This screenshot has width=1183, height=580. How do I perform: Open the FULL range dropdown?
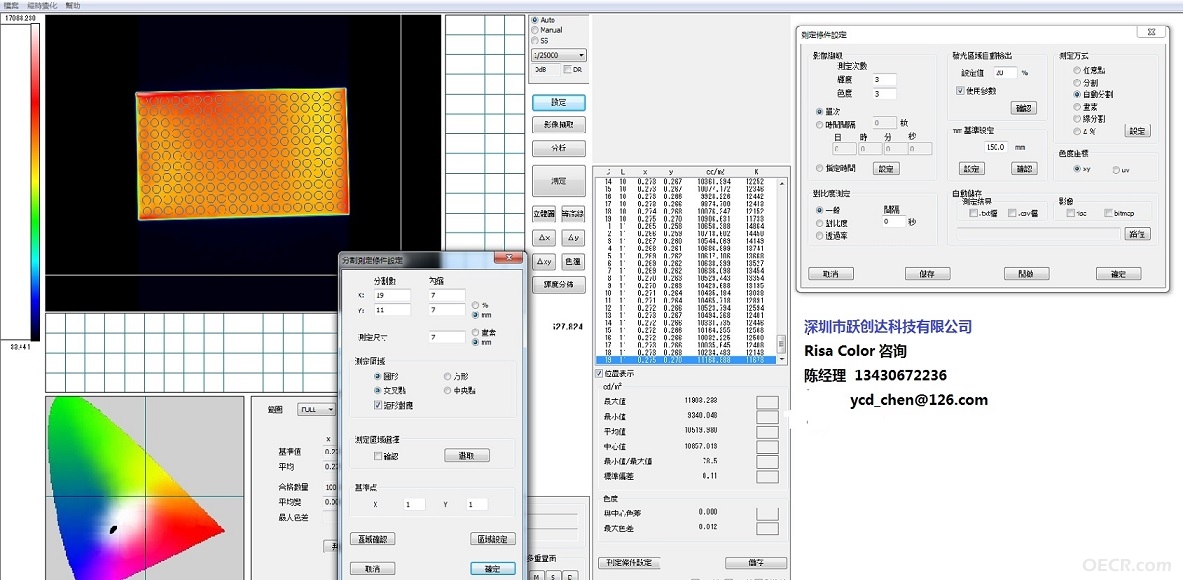tap(317, 409)
